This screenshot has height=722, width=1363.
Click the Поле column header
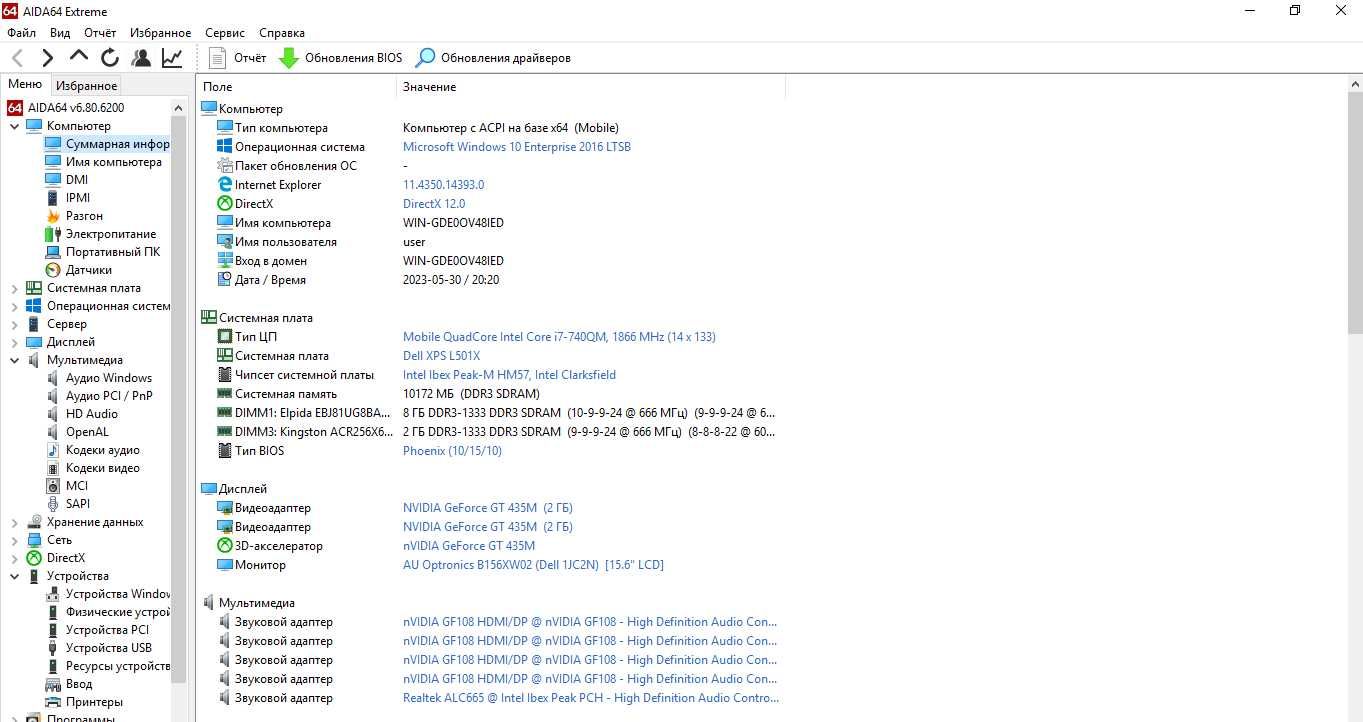click(297, 87)
